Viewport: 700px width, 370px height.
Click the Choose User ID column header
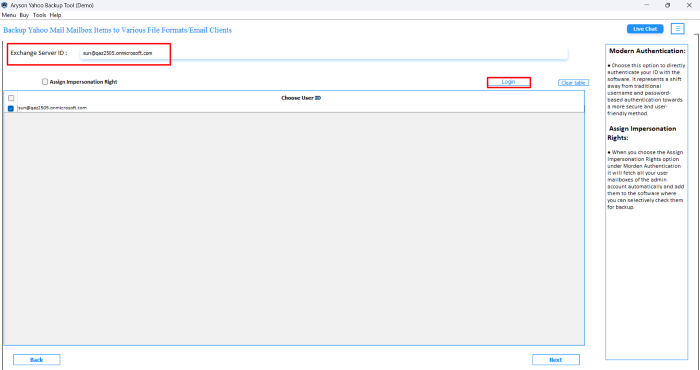pyautogui.click(x=301, y=98)
